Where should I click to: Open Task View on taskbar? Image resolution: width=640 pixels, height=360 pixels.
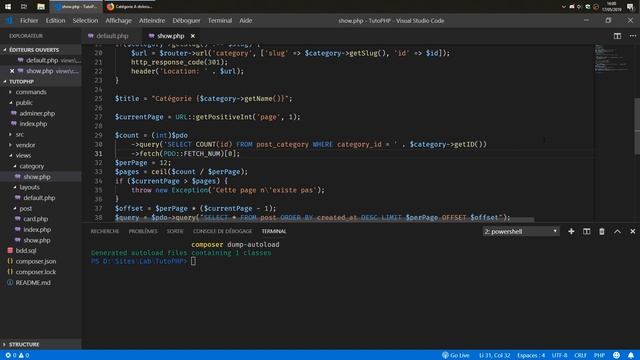coord(24,7)
